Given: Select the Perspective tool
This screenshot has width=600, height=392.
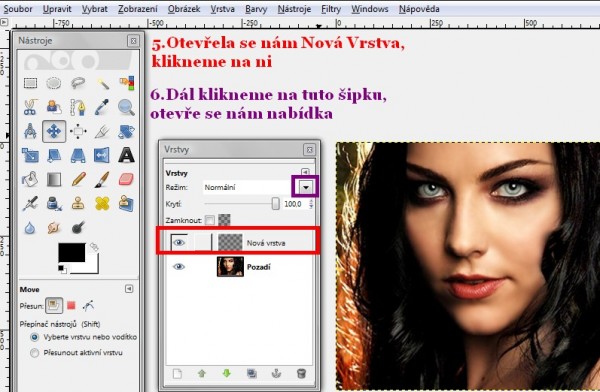Looking at the screenshot, I should point(78,155).
